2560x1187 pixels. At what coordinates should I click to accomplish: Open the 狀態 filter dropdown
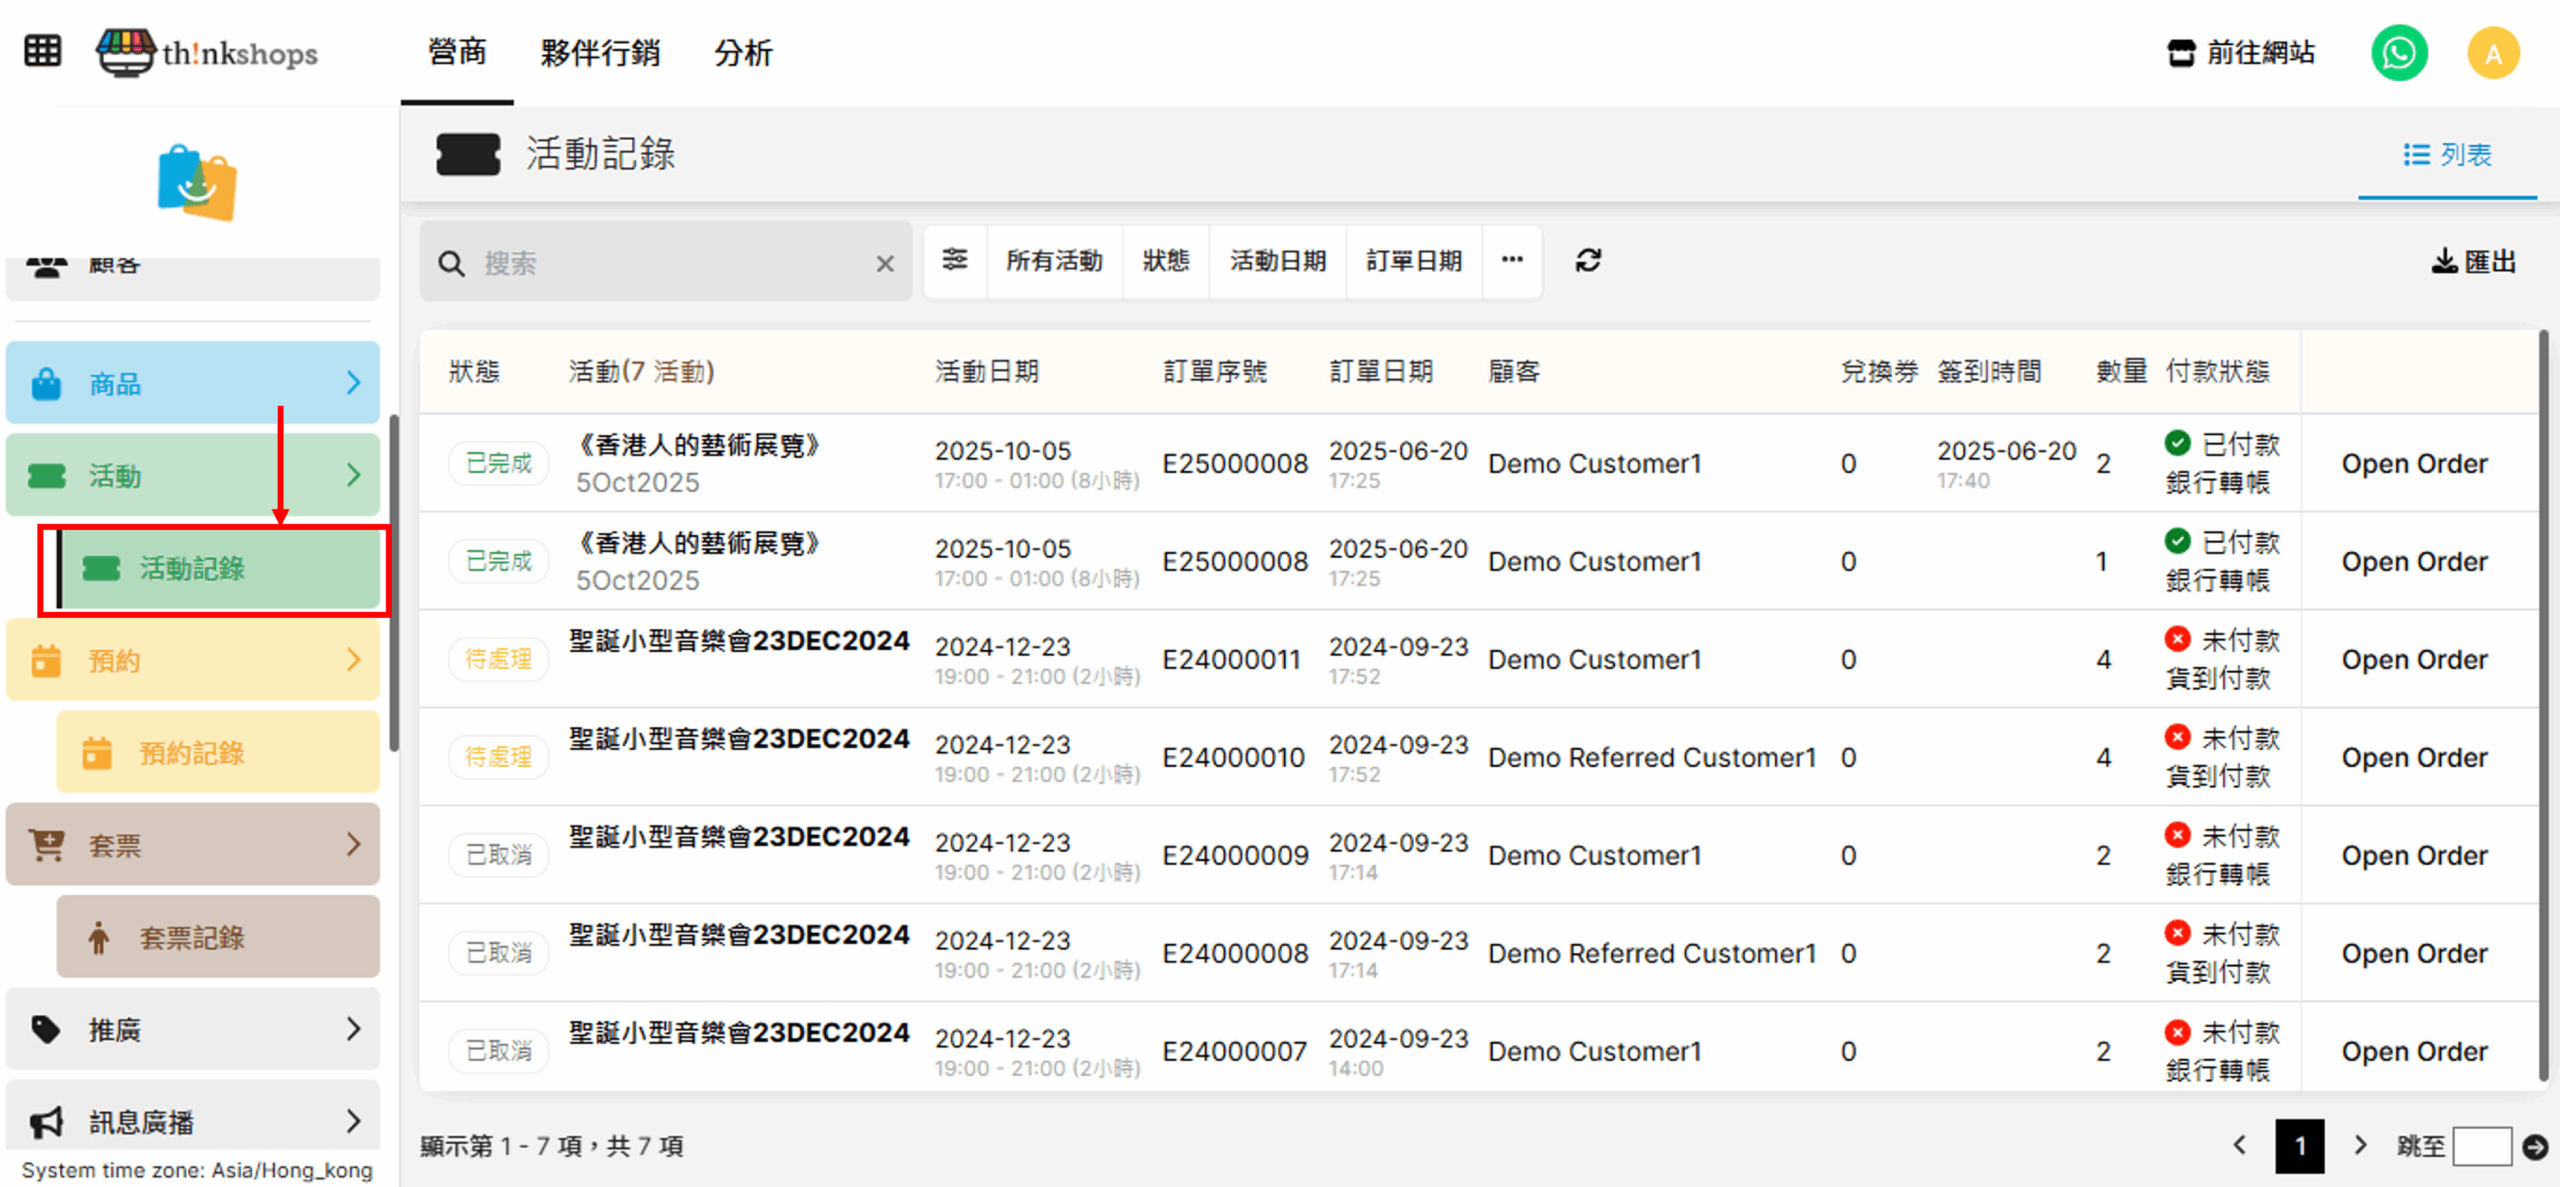1166,261
